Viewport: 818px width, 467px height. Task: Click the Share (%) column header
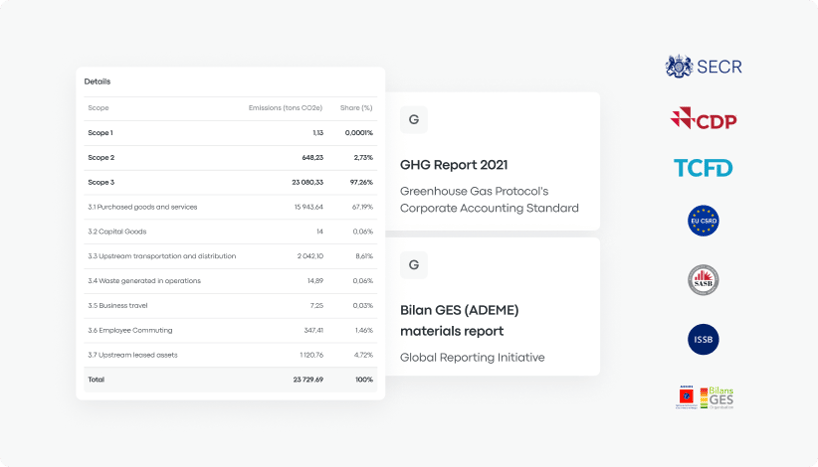tap(356, 108)
